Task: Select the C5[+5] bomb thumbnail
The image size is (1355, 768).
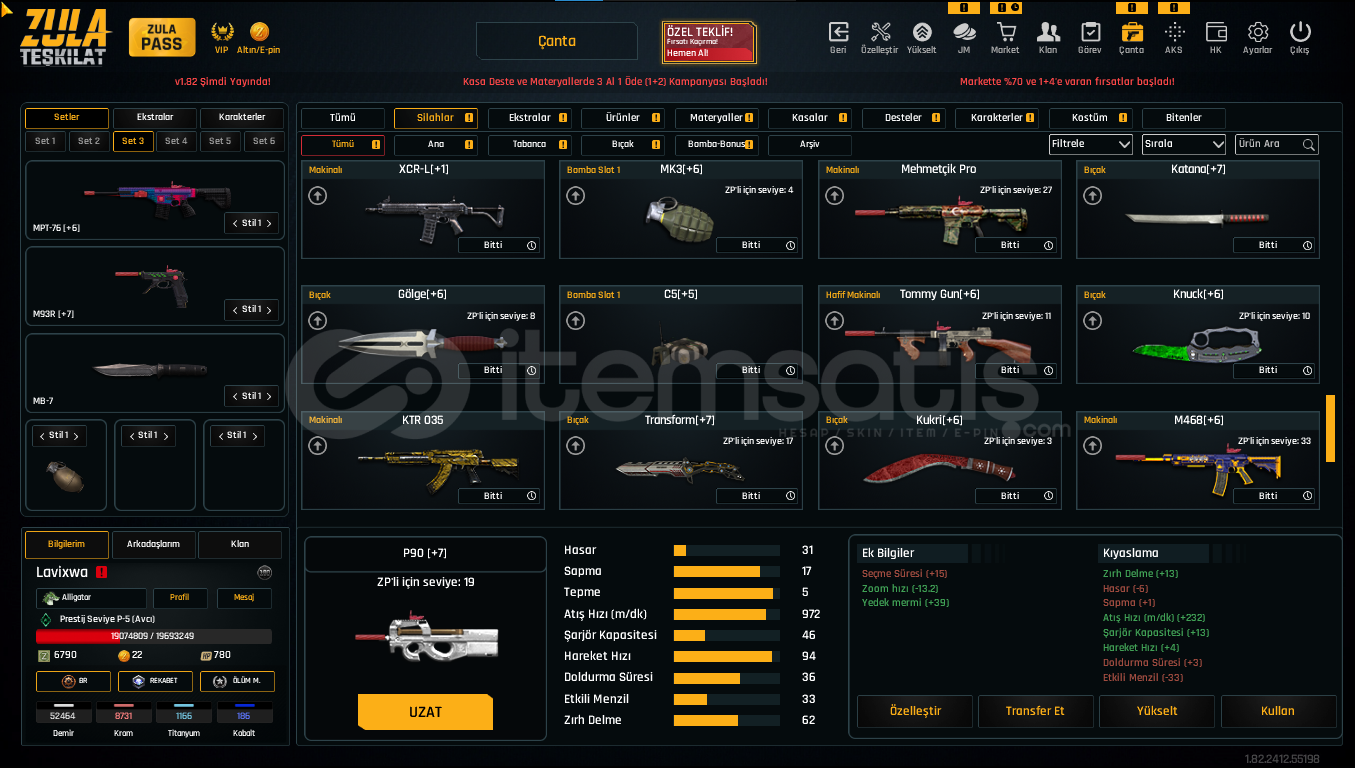Action: pyautogui.click(x=679, y=350)
